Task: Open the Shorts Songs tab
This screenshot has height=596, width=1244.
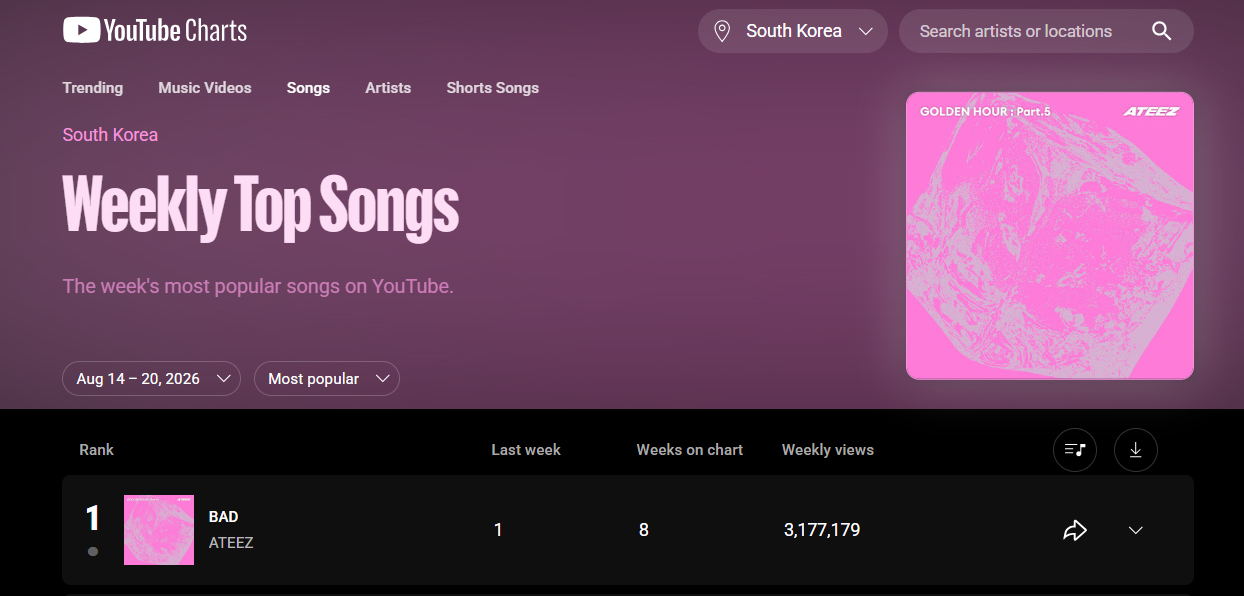Action: pyautogui.click(x=493, y=88)
